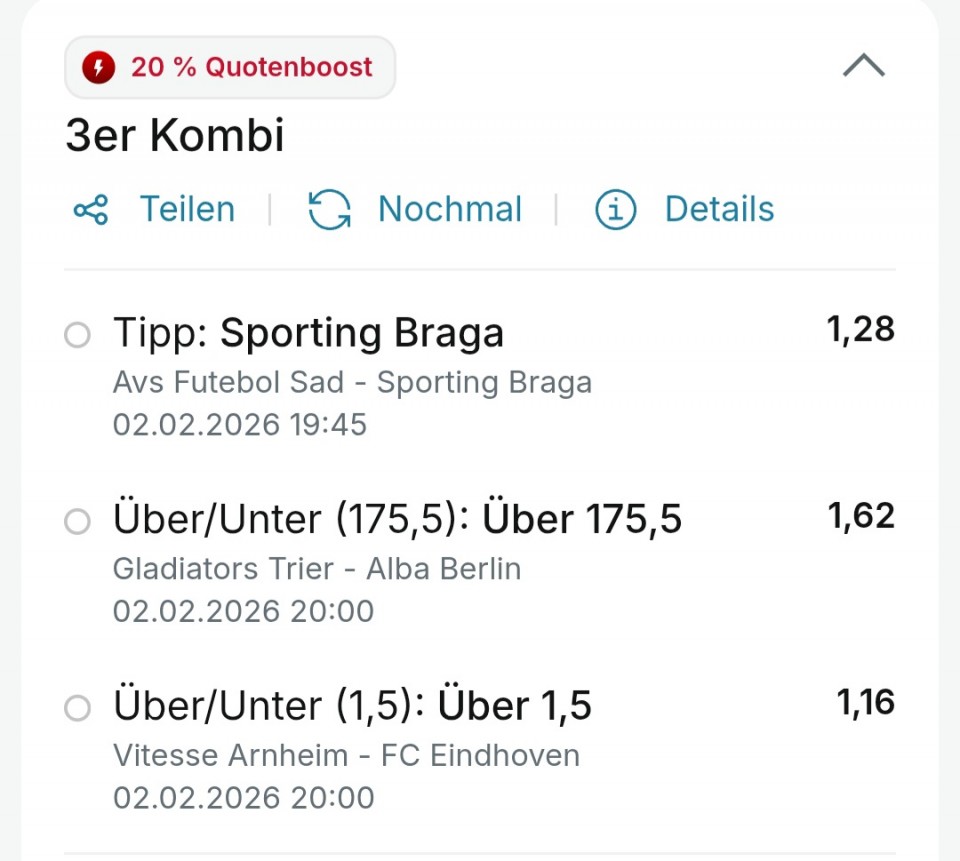Click the red lightning Quotenboost icon
Screen dimensions: 960x861
(99, 68)
